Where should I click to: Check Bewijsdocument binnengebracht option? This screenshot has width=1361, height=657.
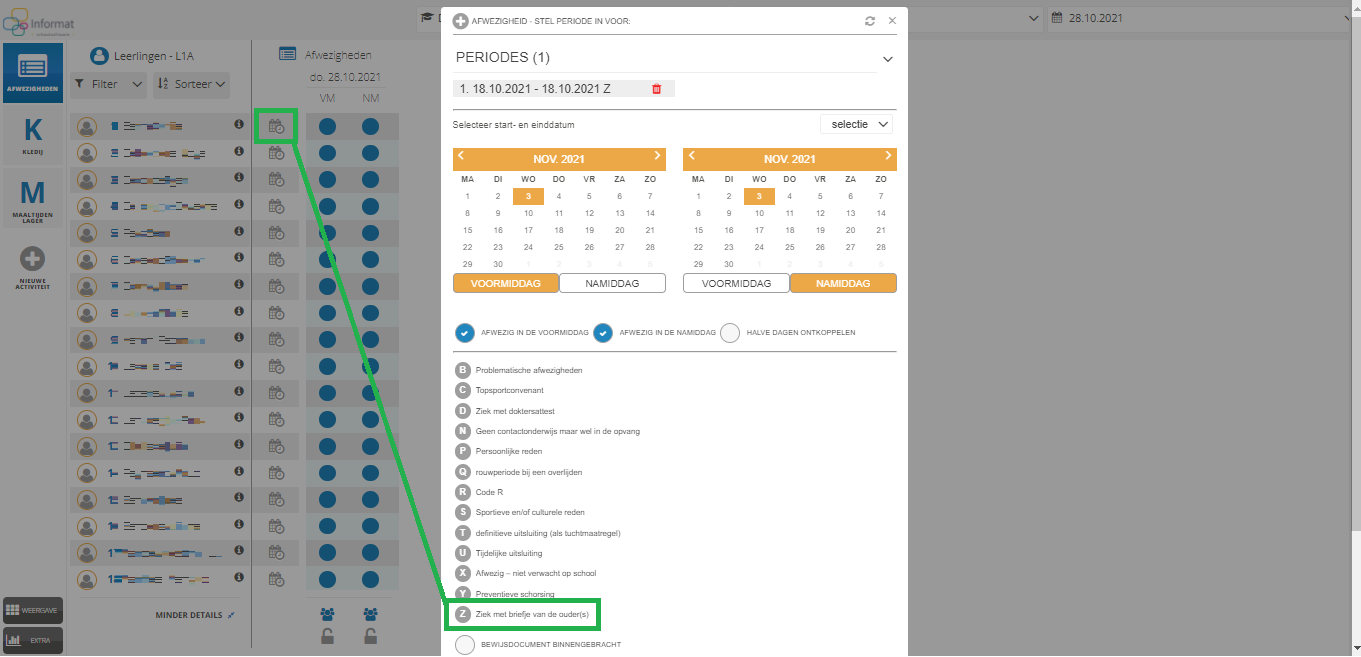click(x=465, y=645)
